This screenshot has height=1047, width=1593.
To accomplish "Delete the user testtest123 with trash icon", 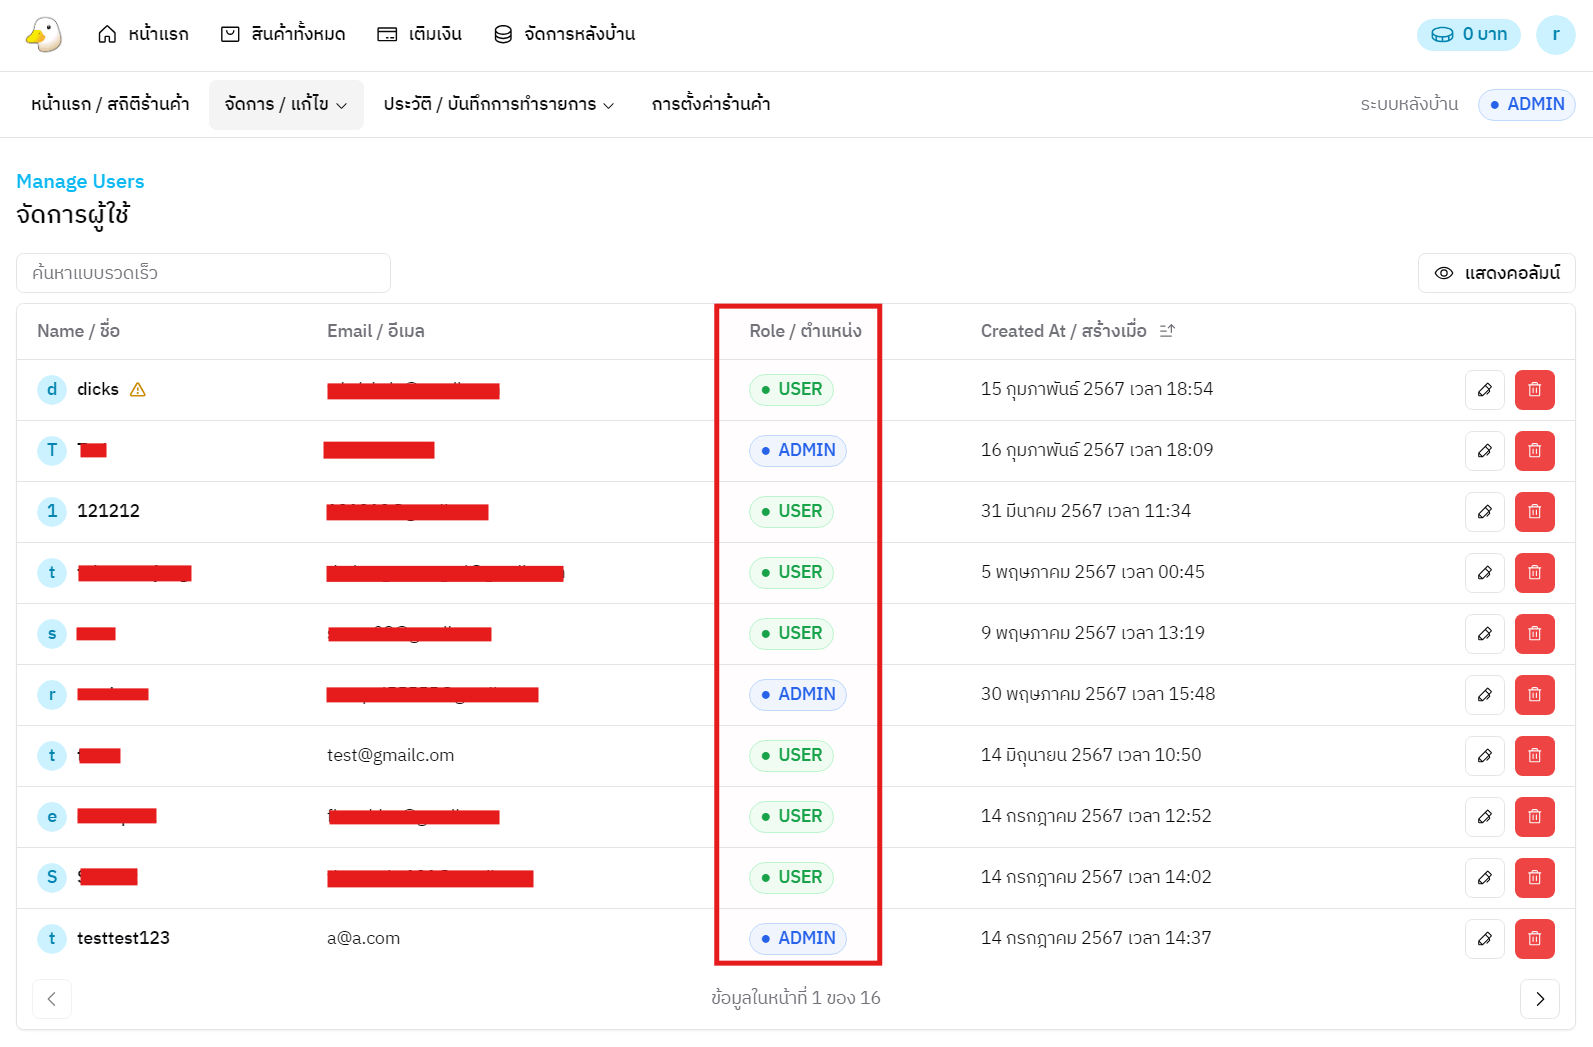I will point(1534,939).
